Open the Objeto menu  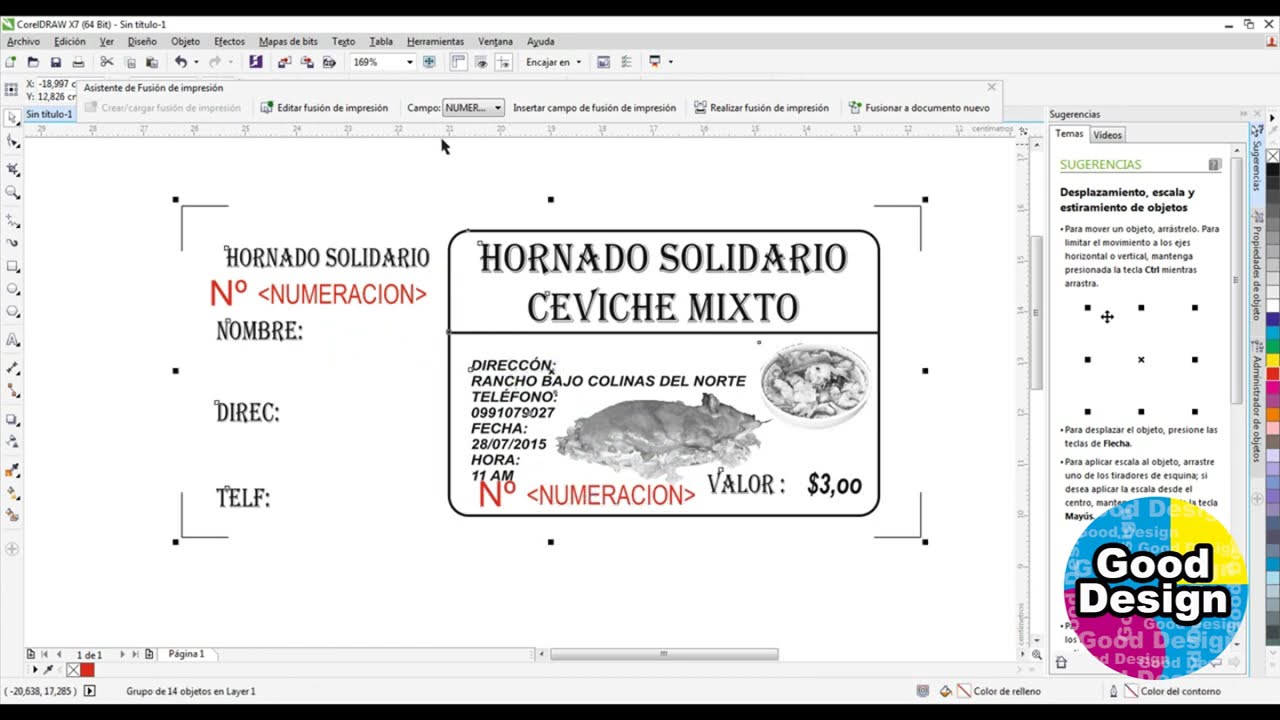tap(185, 42)
